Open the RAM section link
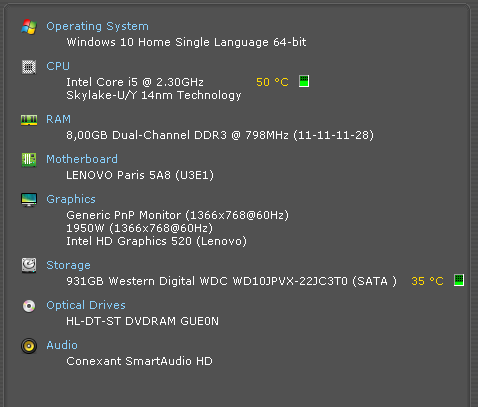The image size is (478, 407). (x=58, y=119)
